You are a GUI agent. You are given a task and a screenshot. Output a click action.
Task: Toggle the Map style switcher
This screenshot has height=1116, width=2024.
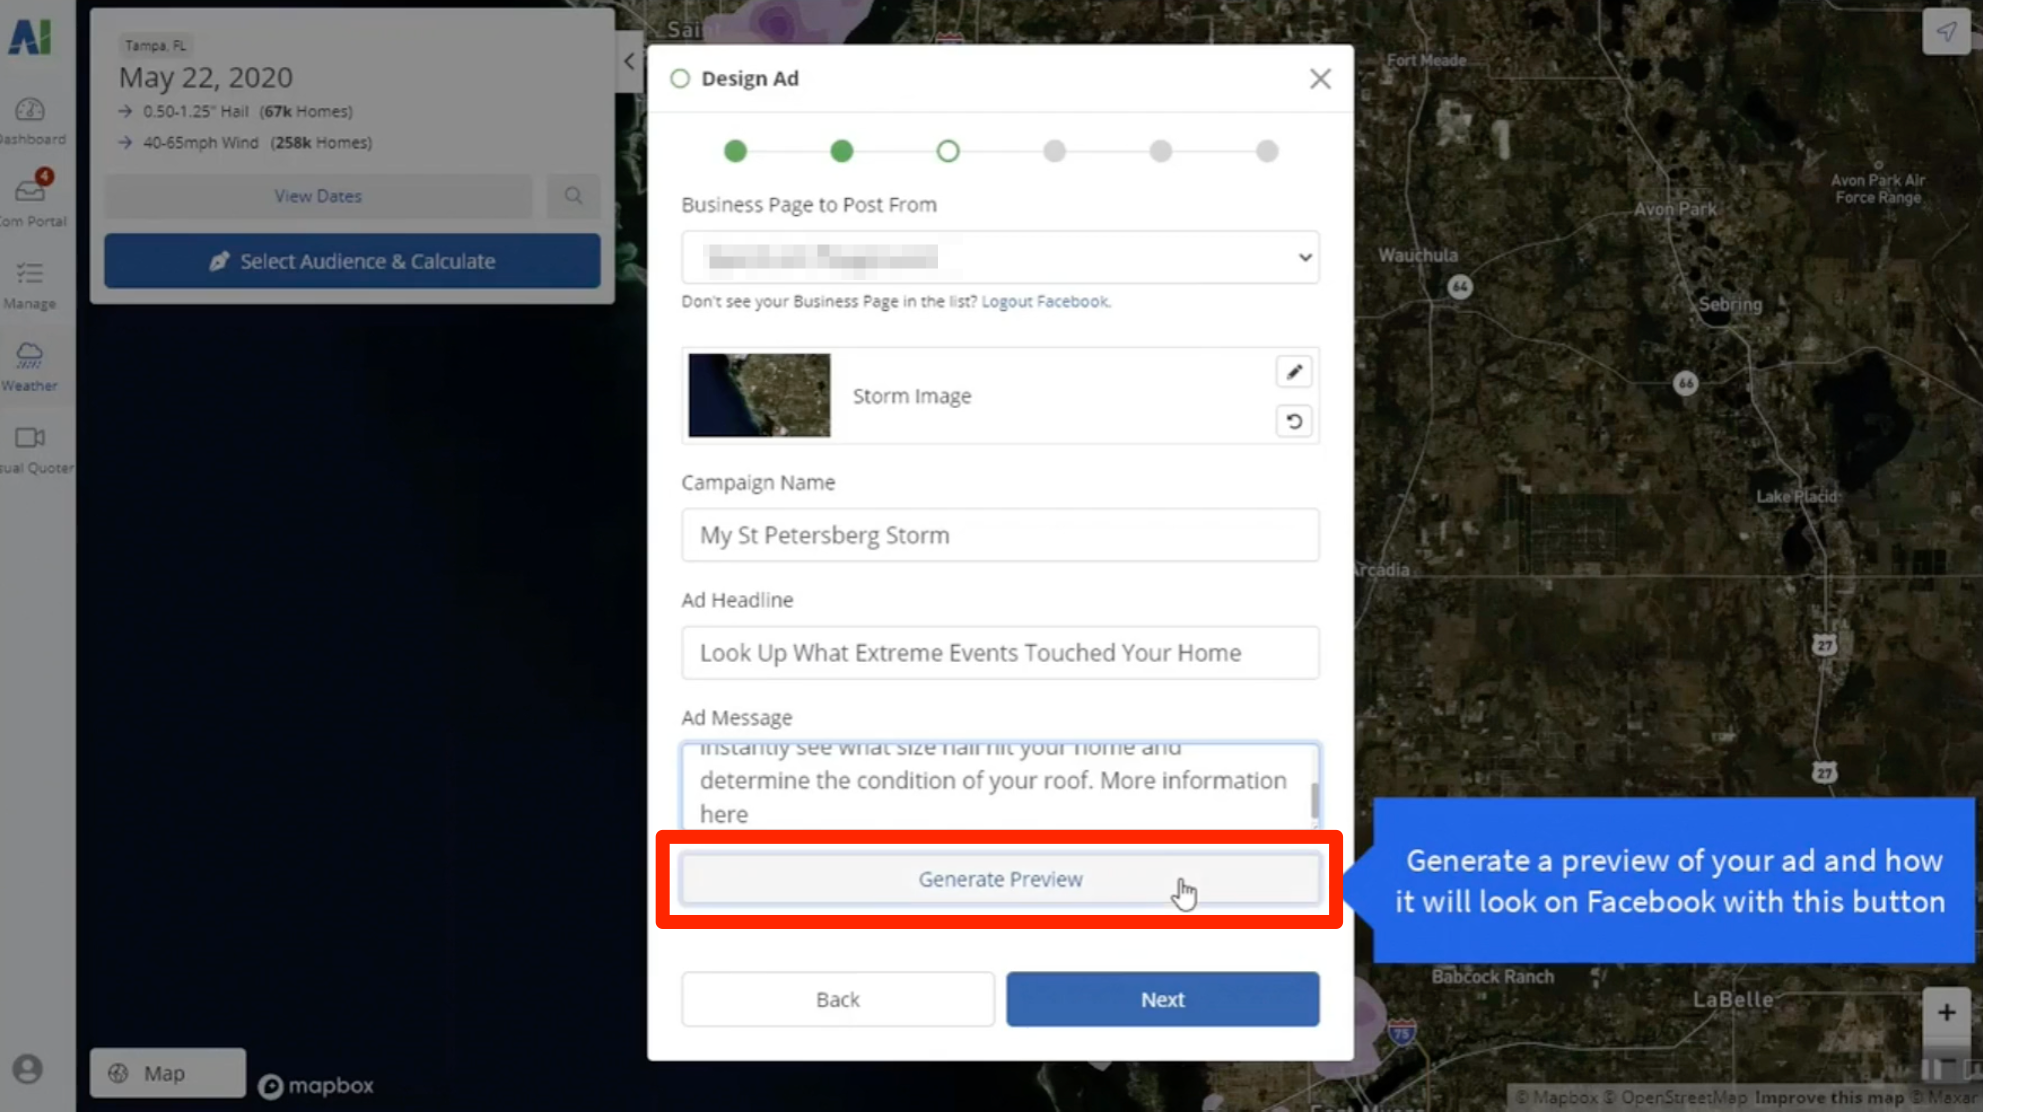click(167, 1073)
